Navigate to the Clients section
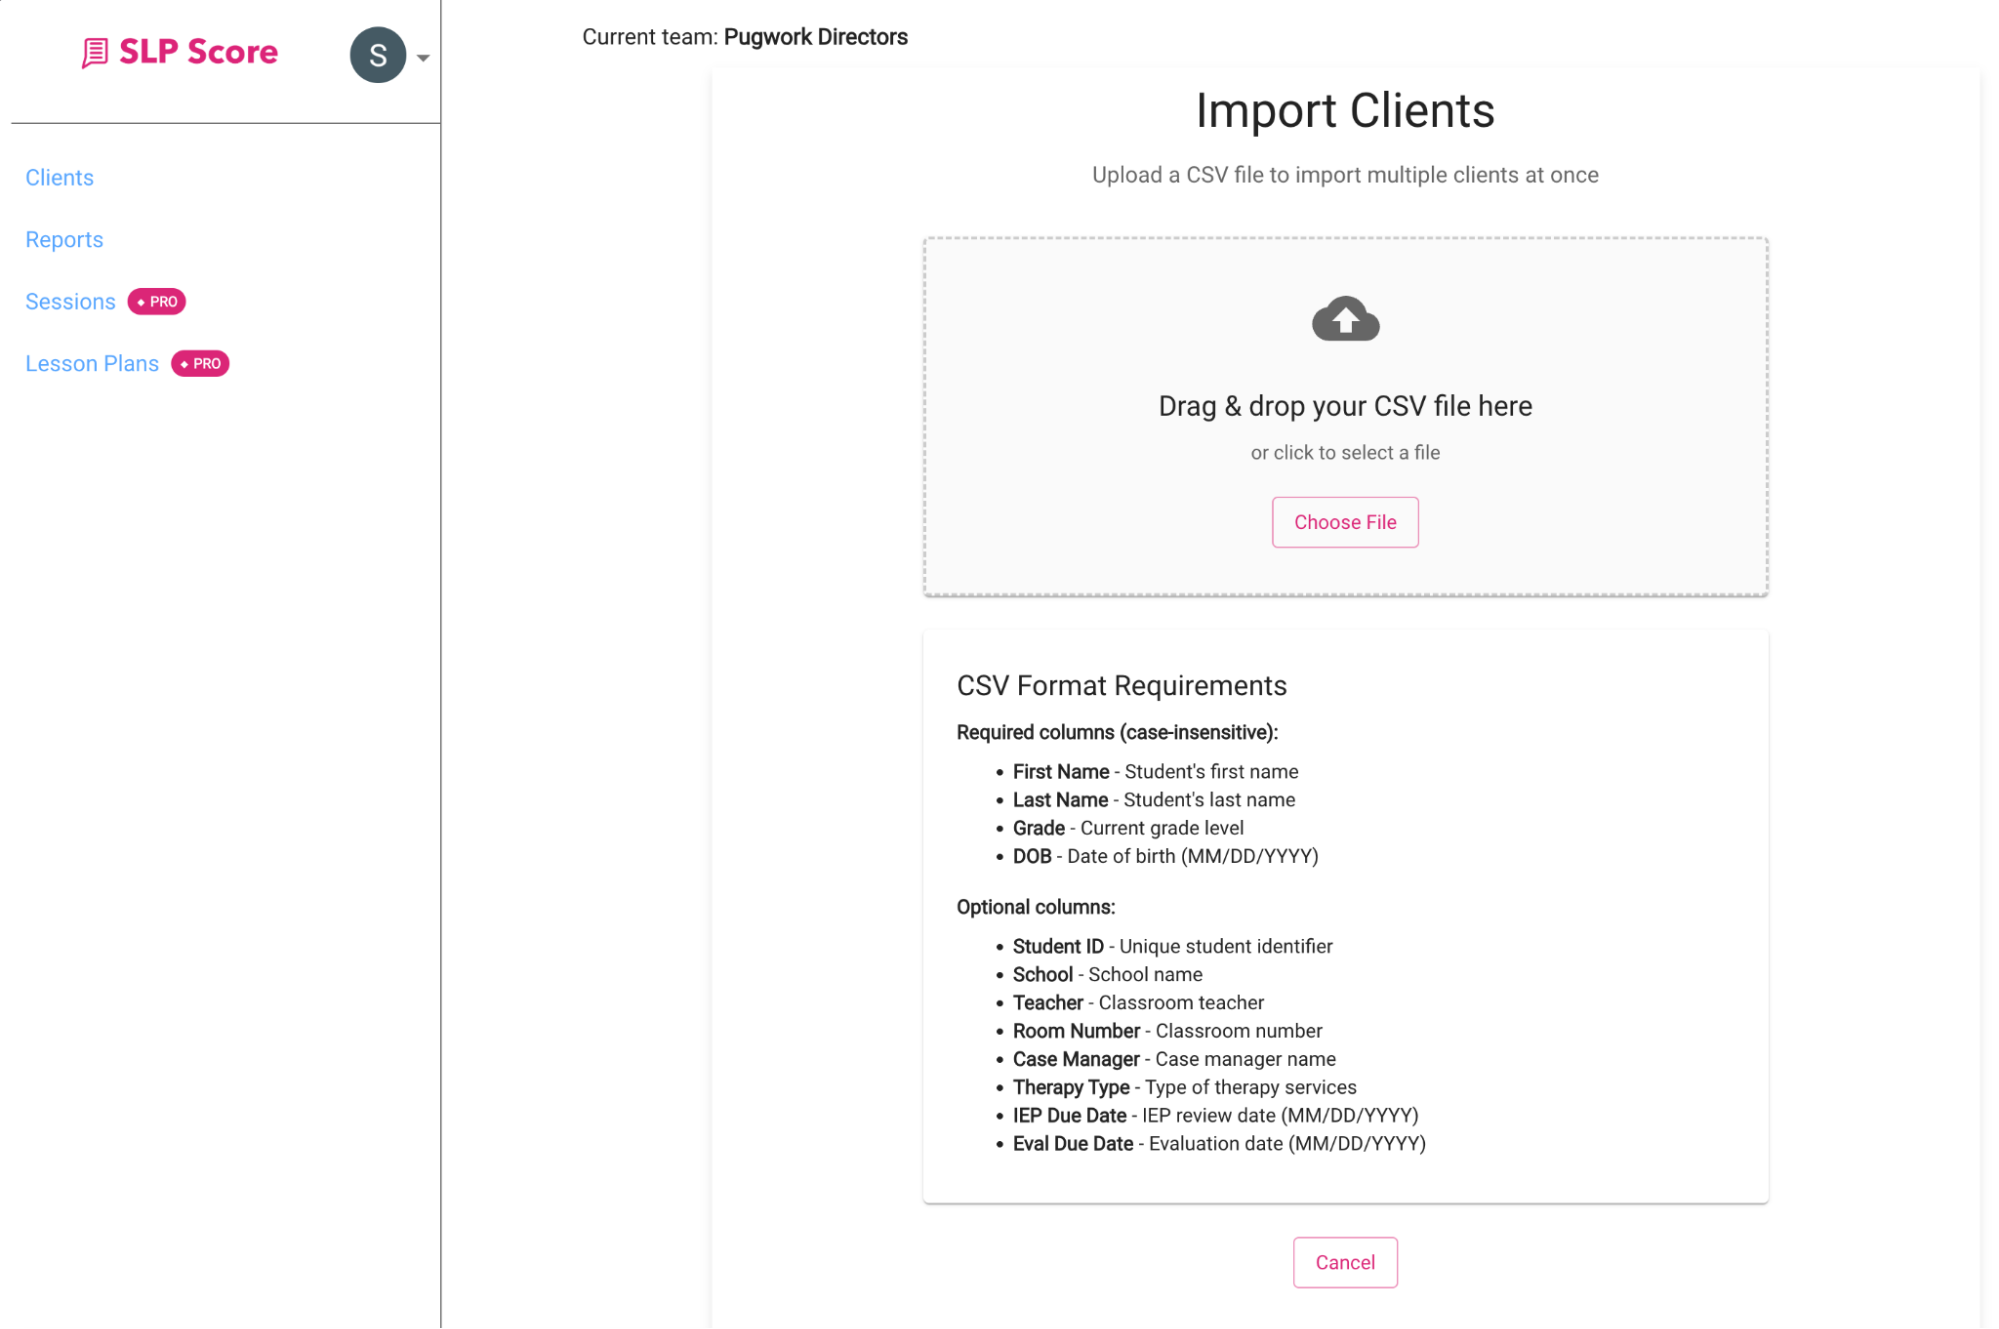Image resolution: width=1999 pixels, height=1329 pixels. (59, 177)
